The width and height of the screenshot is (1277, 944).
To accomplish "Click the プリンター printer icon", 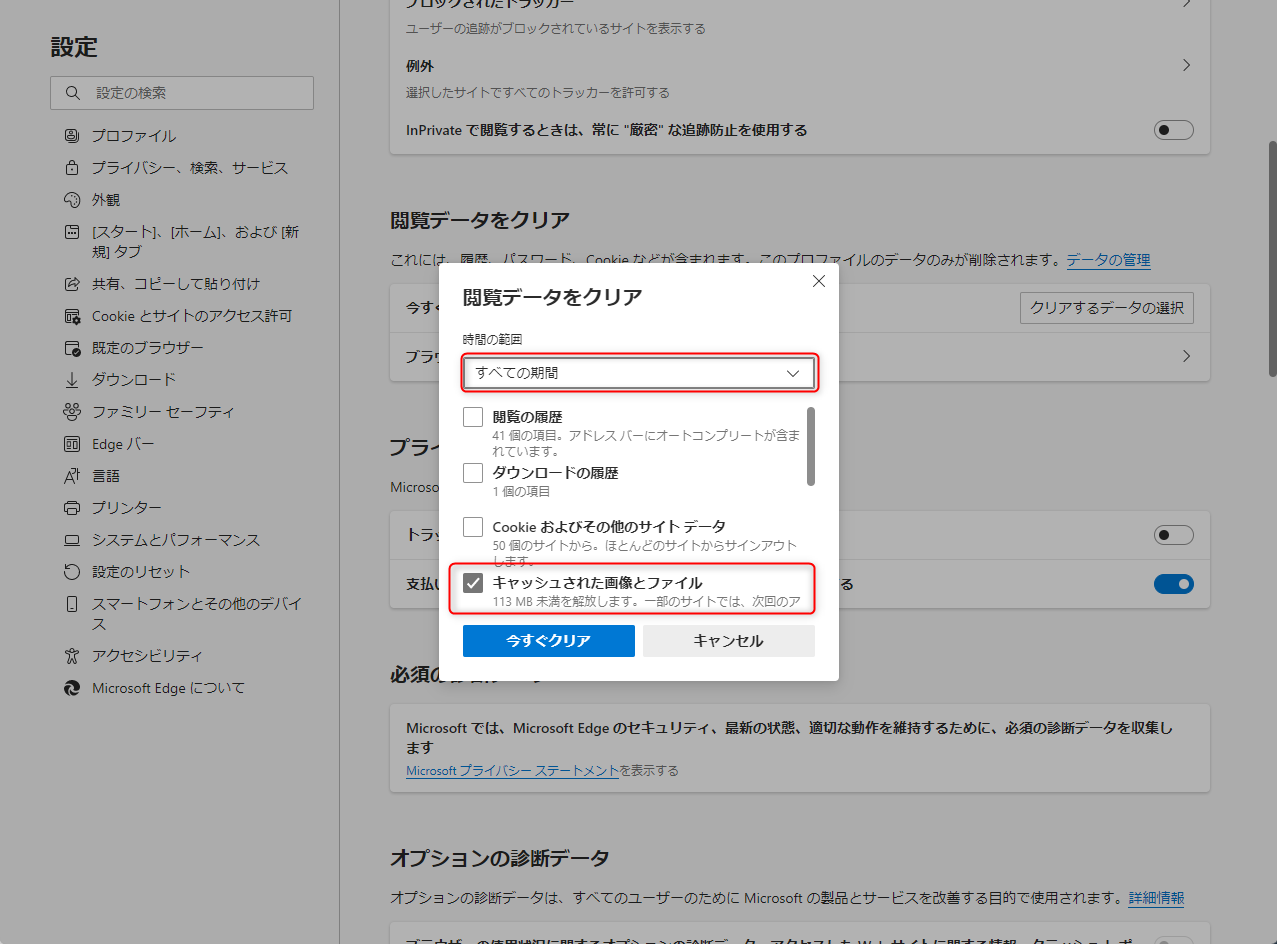I will click(x=71, y=508).
